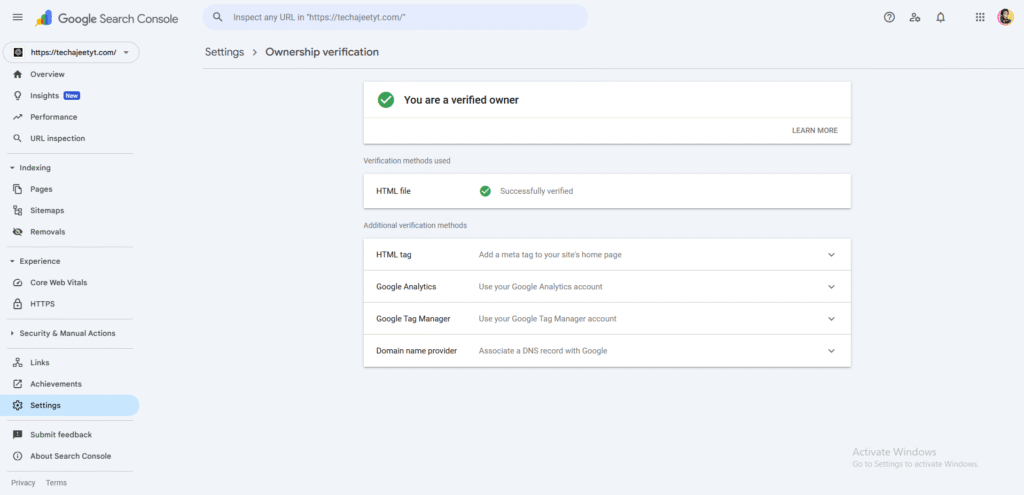This screenshot has height=495, width=1024.
Task: Open Core Web Vitals report
Action: point(62,283)
